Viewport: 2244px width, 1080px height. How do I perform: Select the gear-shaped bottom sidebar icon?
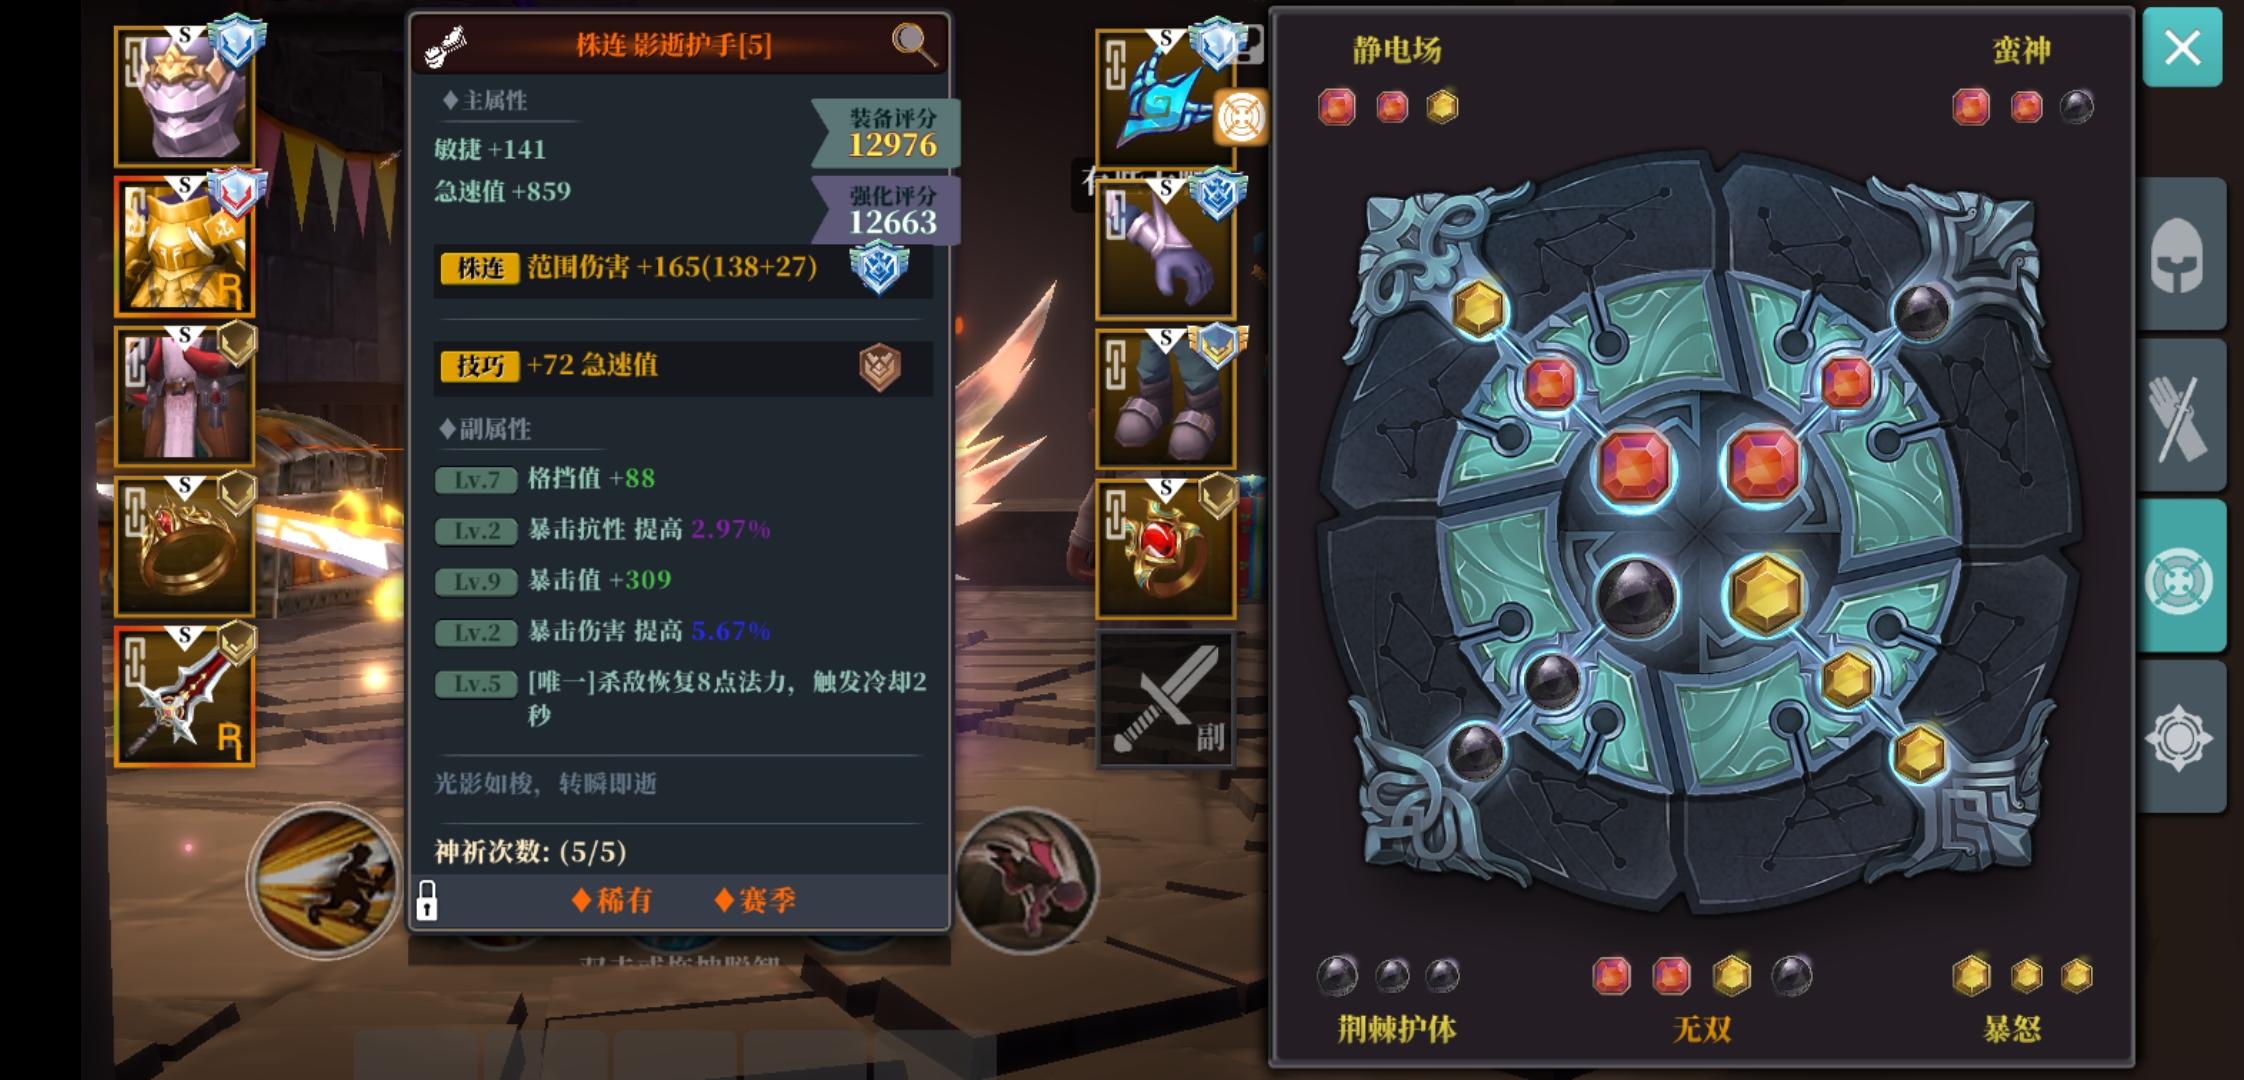point(2181,738)
